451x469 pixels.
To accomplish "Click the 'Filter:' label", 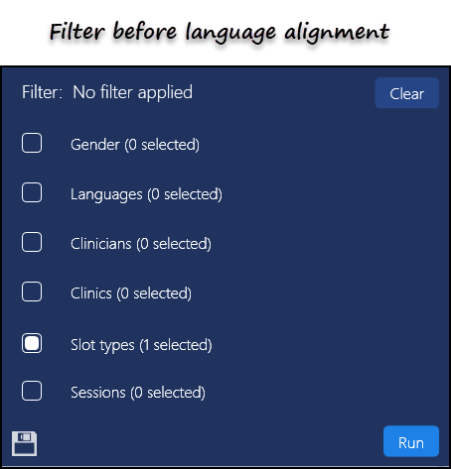I will [42, 92].
